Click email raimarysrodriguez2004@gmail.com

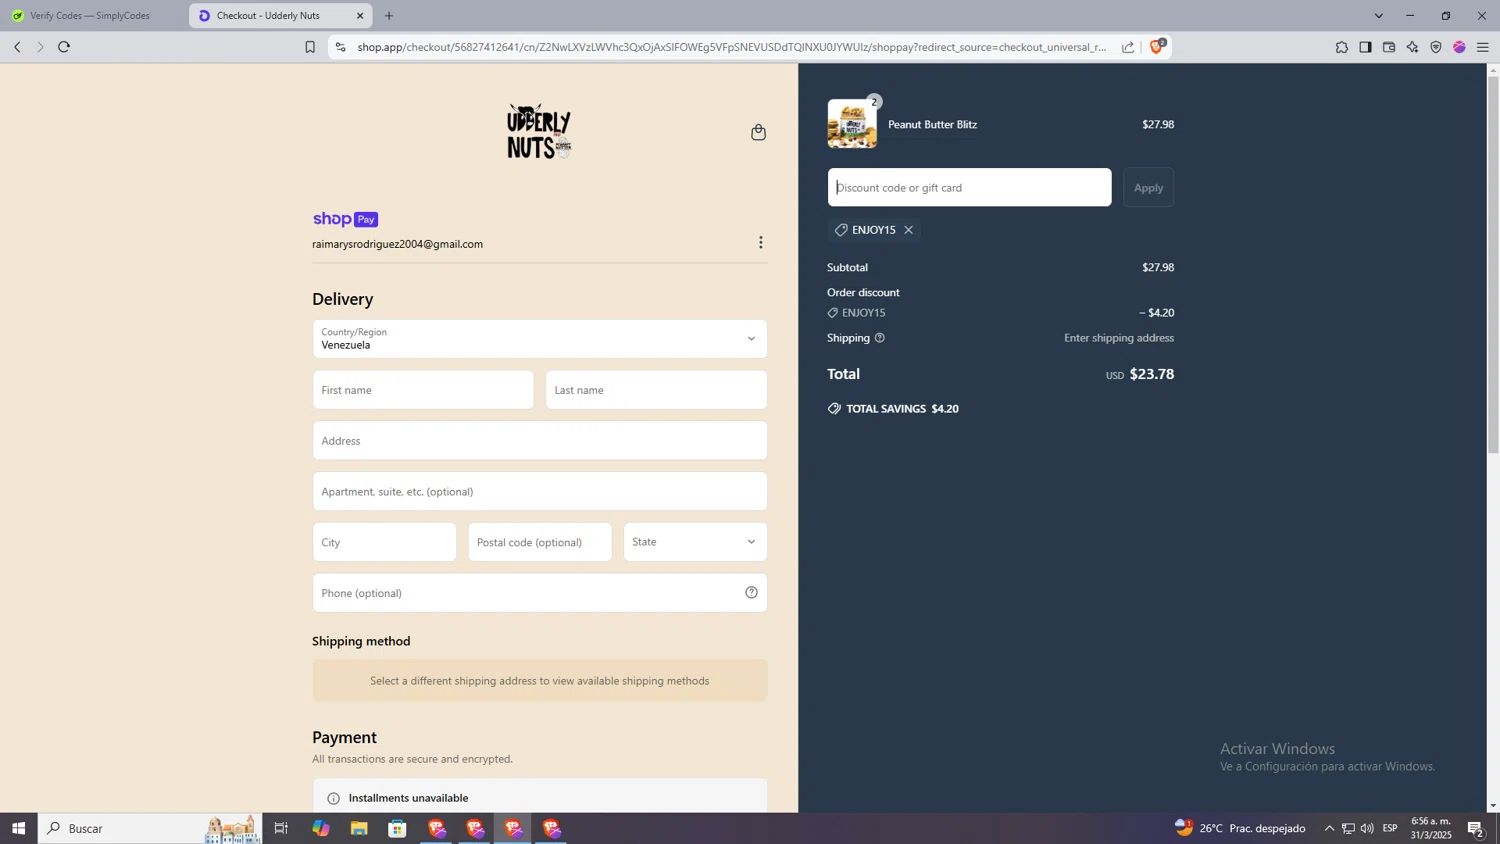tap(398, 244)
